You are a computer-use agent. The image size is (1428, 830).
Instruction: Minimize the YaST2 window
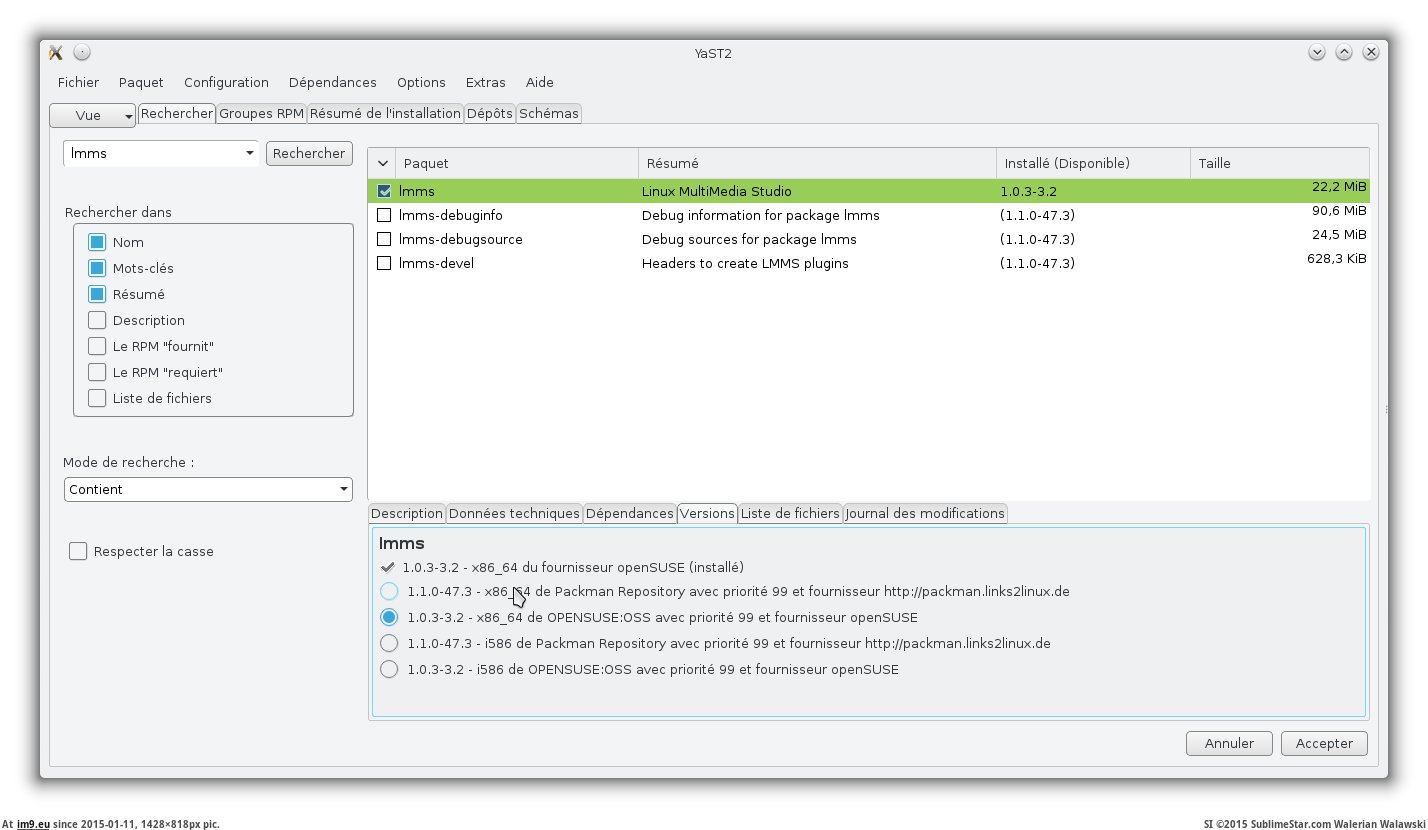click(x=1316, y=53)
